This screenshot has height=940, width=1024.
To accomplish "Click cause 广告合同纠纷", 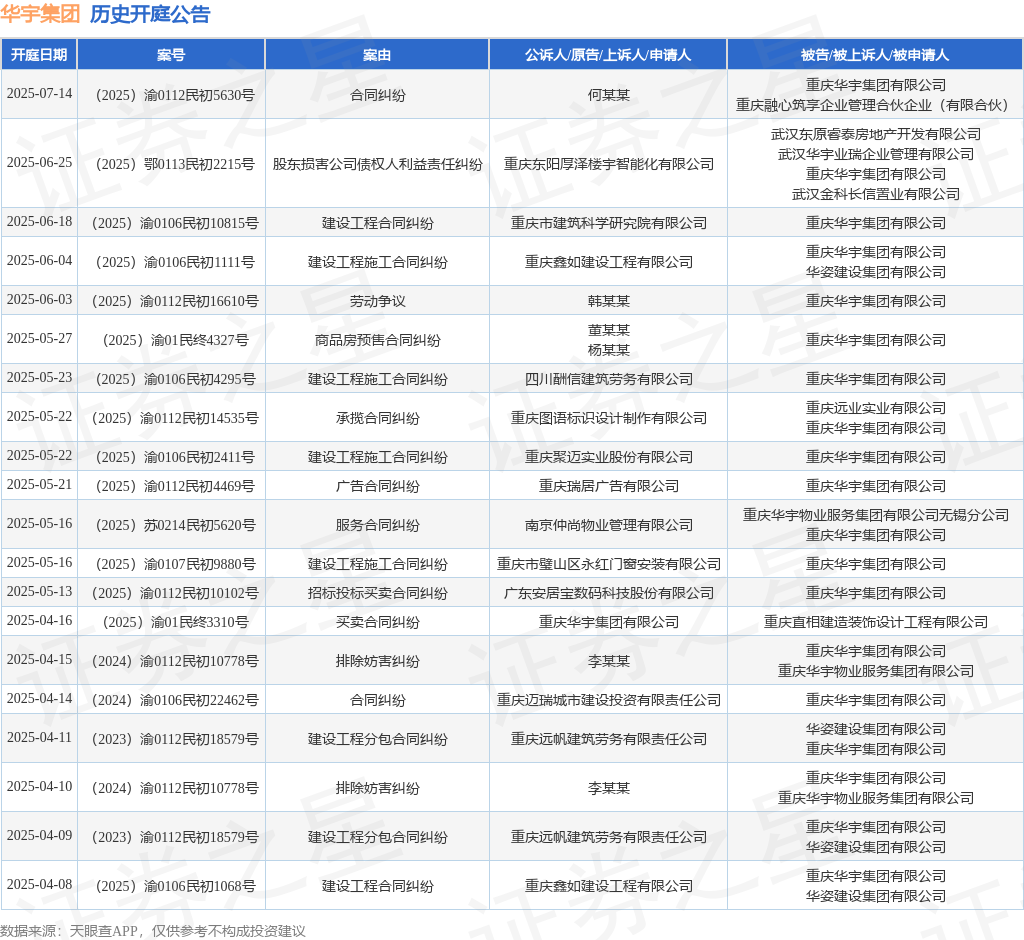I will pos(377,487).
